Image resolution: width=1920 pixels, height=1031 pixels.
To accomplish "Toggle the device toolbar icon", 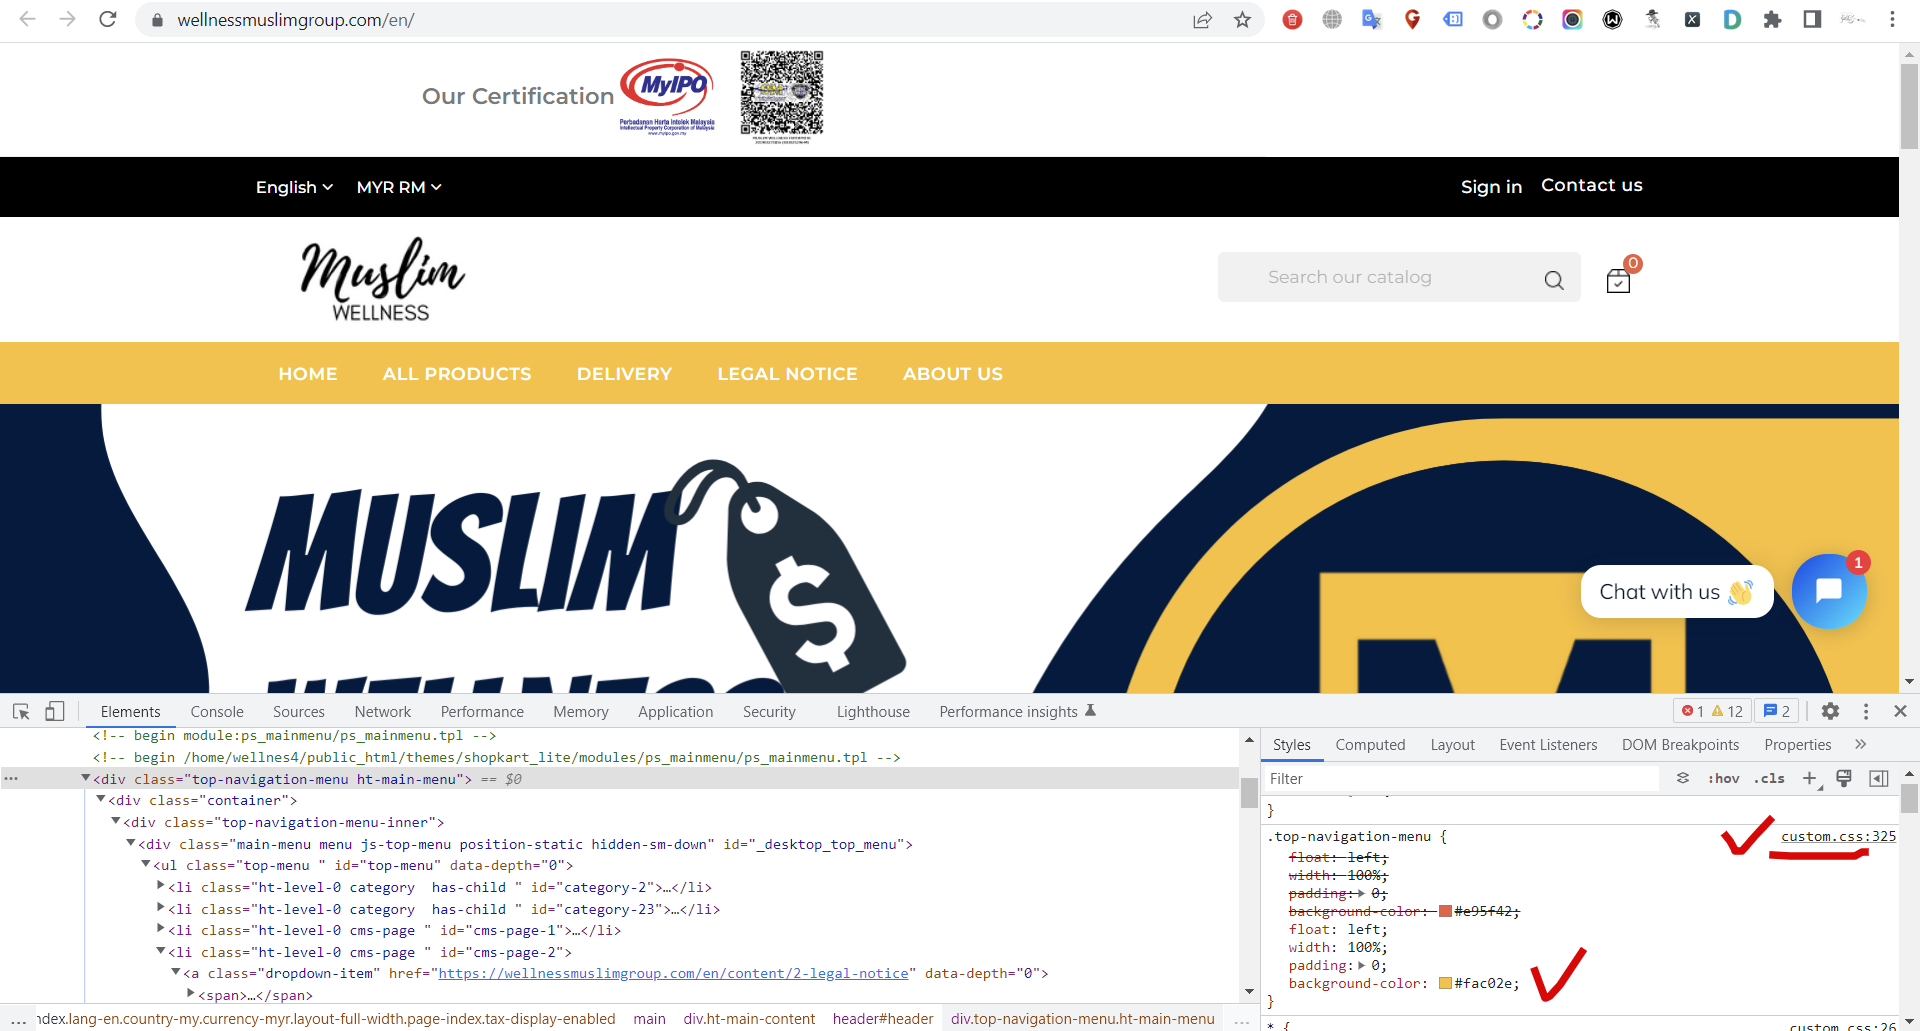I will click(x=55, y=711).
